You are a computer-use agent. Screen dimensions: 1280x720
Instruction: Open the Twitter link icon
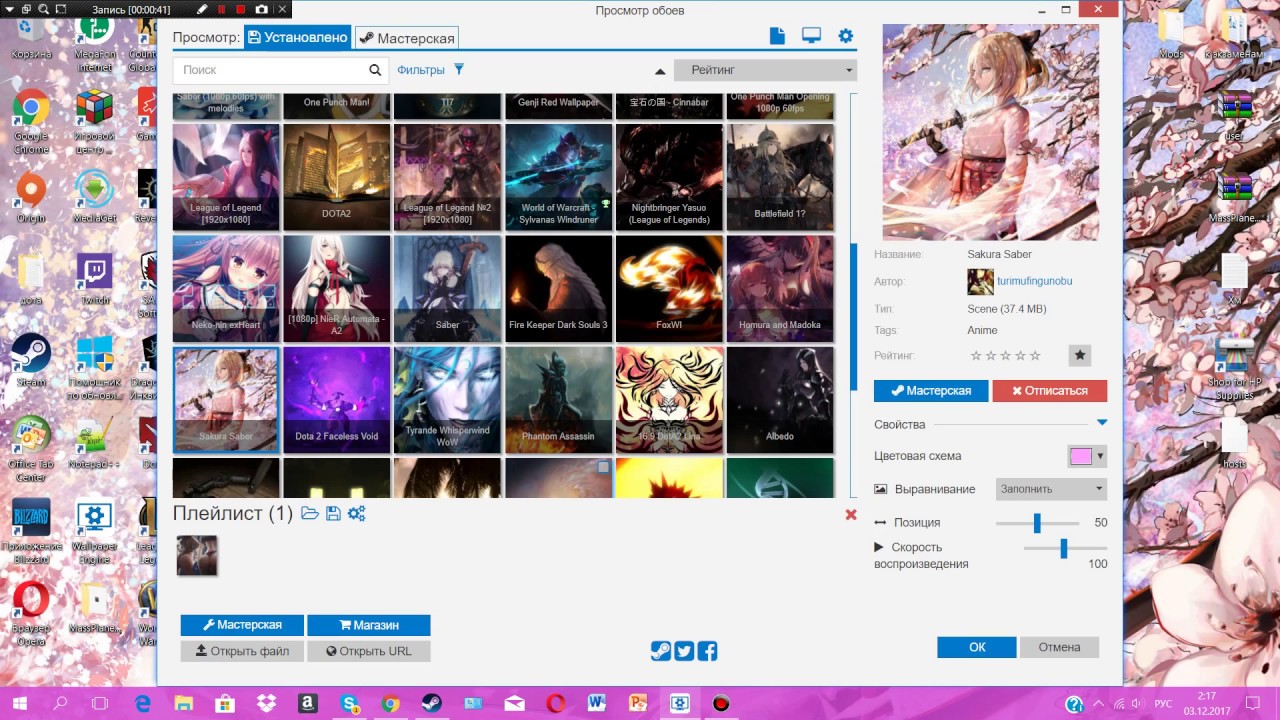click(x=684, y=651)
